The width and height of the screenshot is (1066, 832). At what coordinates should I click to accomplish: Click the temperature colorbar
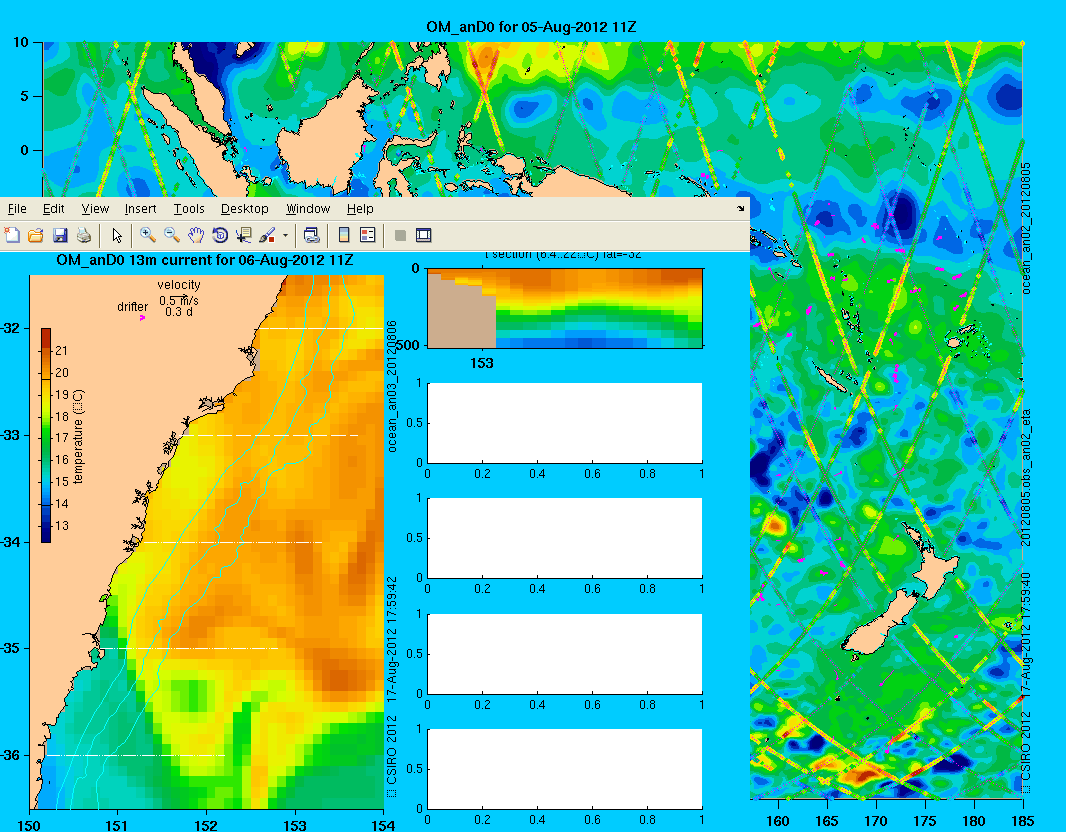pos(46,435)
